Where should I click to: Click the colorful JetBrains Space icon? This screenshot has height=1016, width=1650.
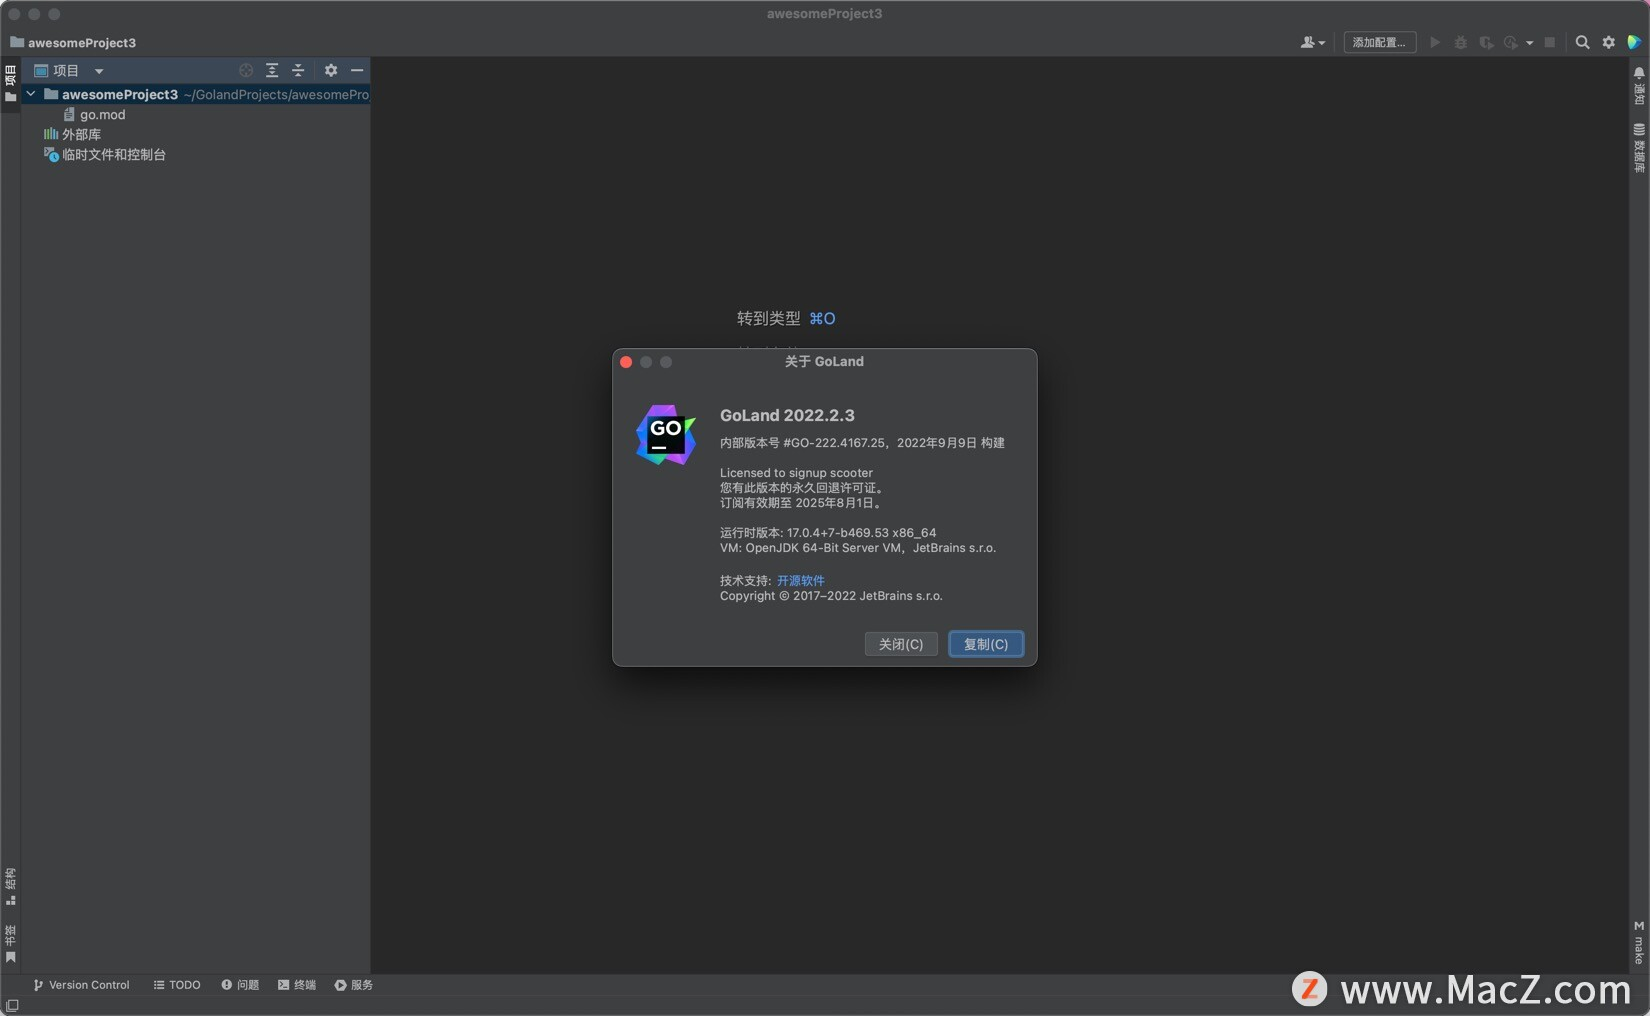tap(1634, 42)
